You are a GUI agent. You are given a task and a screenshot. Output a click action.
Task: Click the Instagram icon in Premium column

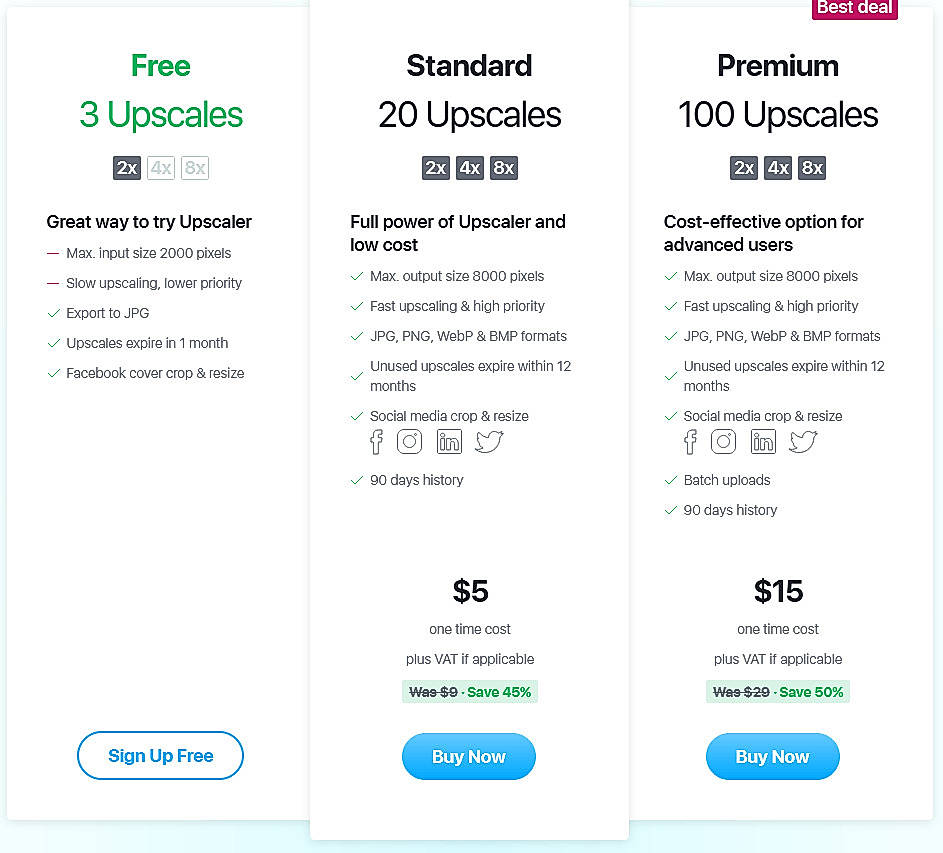[x=723, y=441]
